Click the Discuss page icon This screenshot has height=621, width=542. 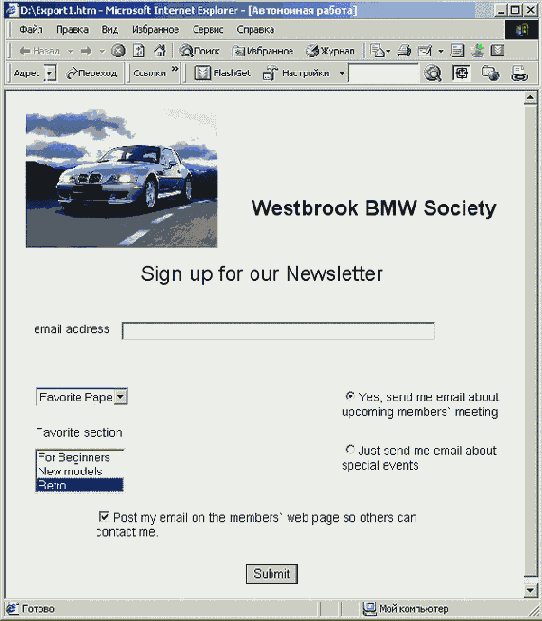coord(457,50)
